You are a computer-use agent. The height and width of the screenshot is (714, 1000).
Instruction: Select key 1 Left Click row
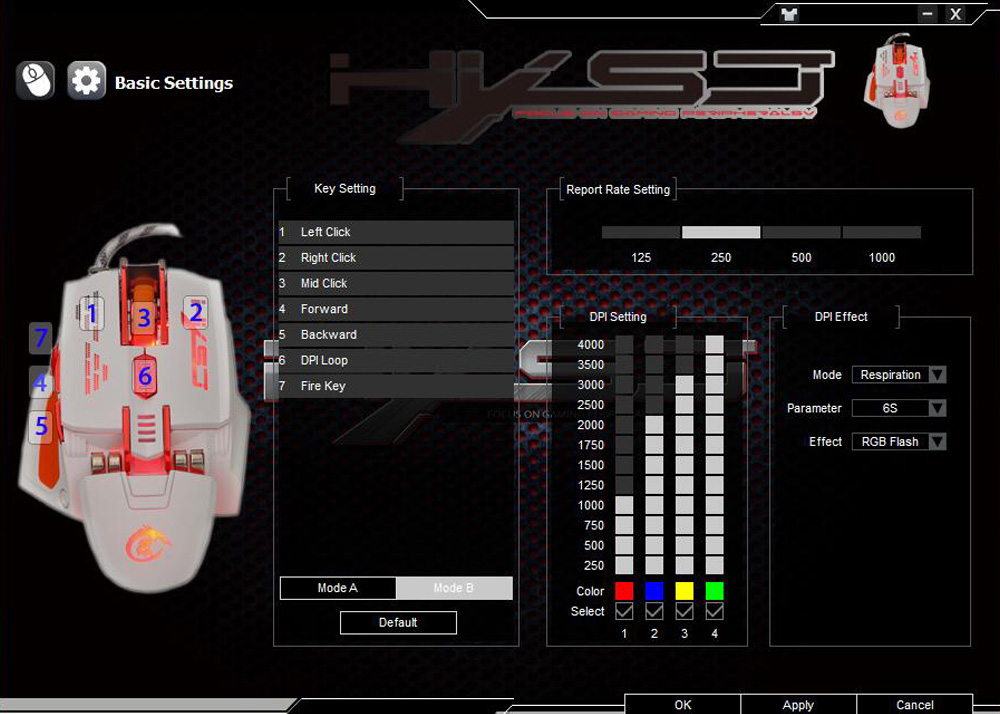click(396, 232)
